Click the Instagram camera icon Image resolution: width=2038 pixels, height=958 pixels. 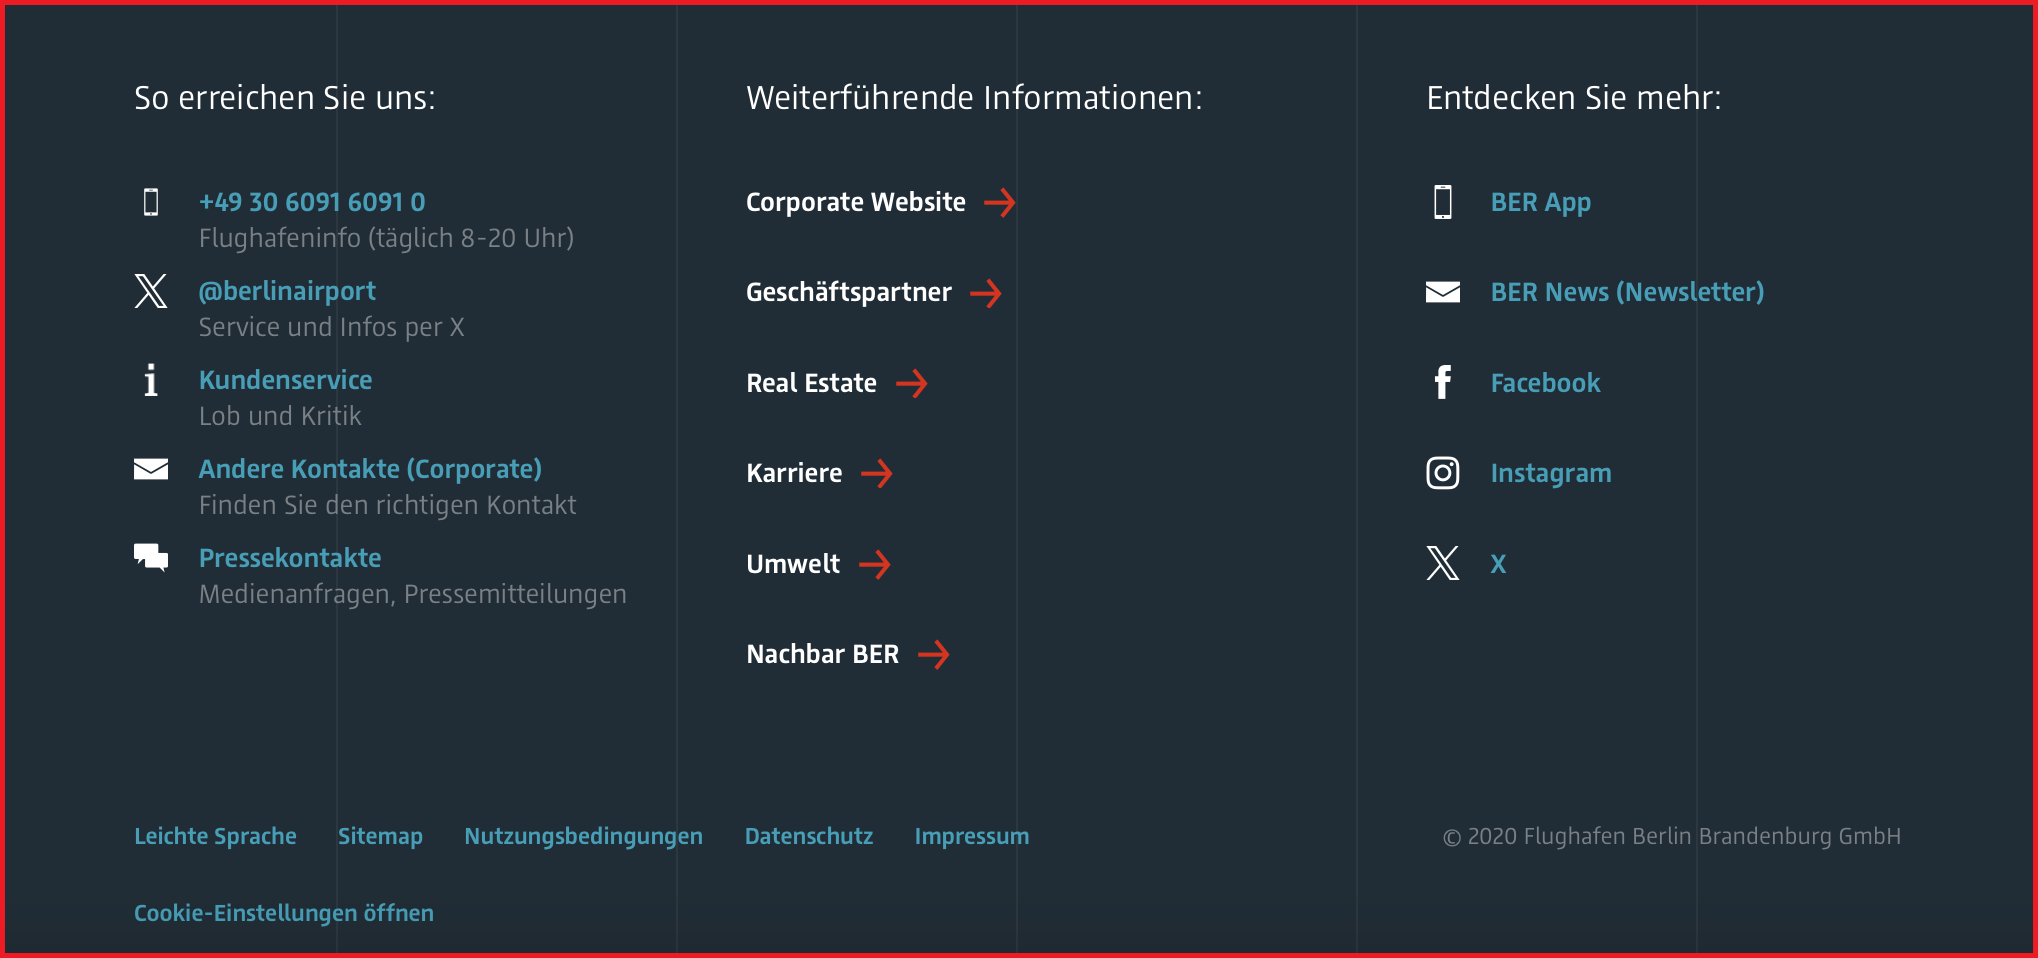[1443, 473]
